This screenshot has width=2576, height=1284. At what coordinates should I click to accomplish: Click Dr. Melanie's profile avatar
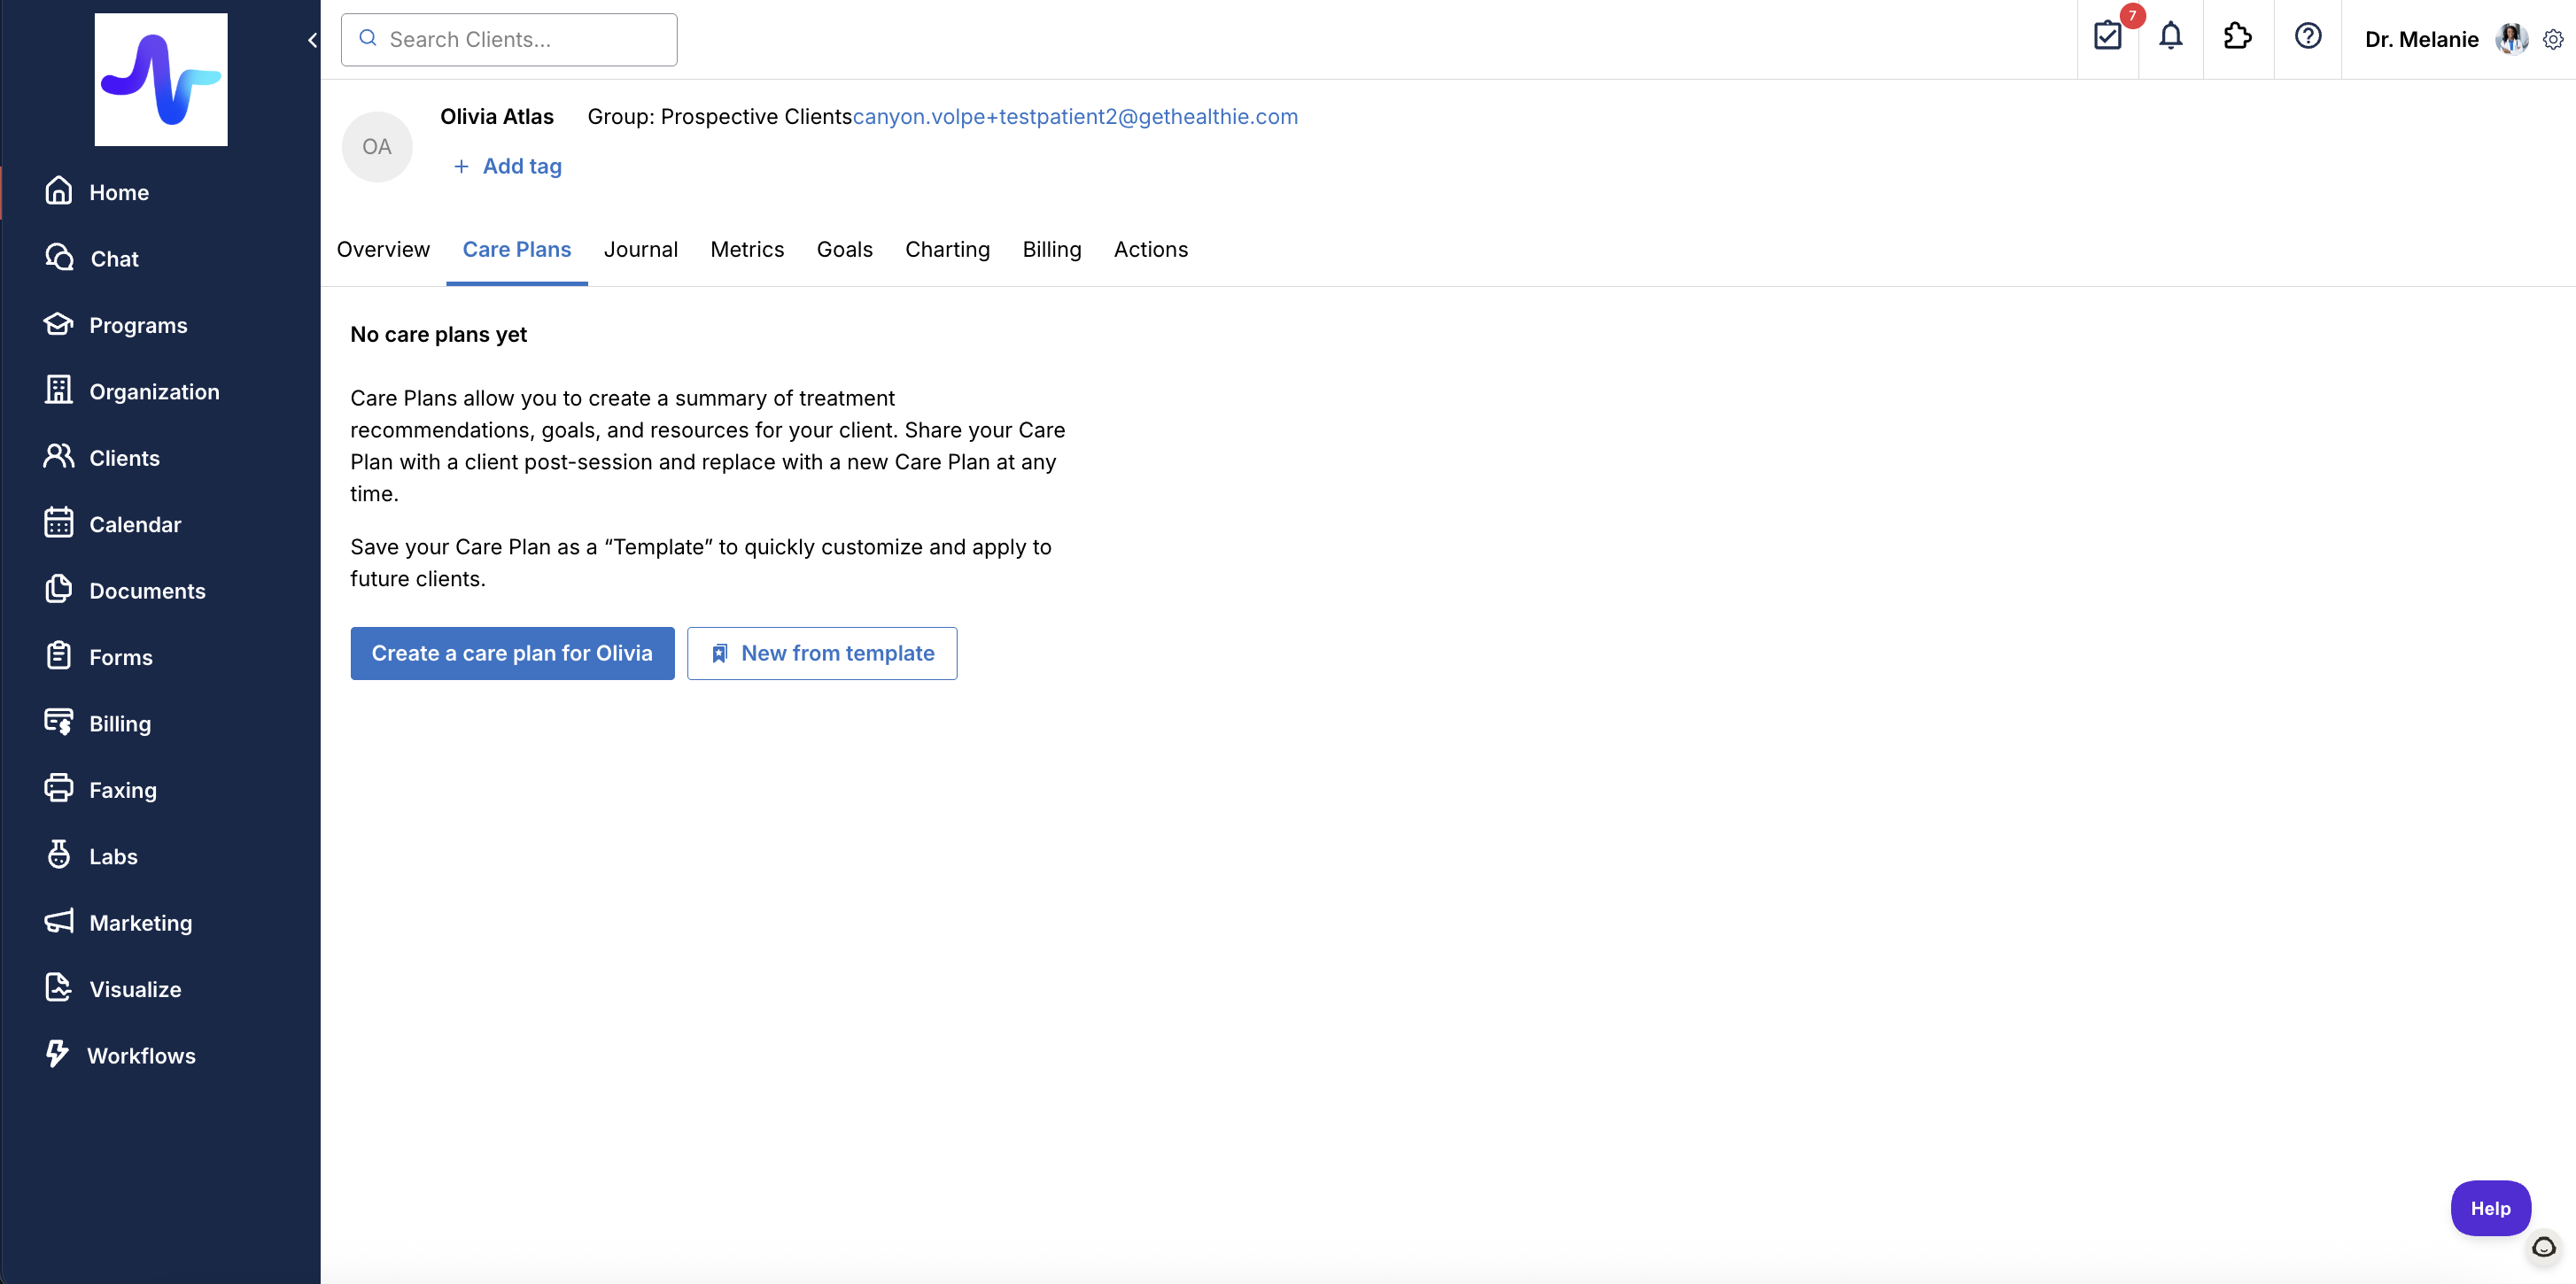(2511, 39)
